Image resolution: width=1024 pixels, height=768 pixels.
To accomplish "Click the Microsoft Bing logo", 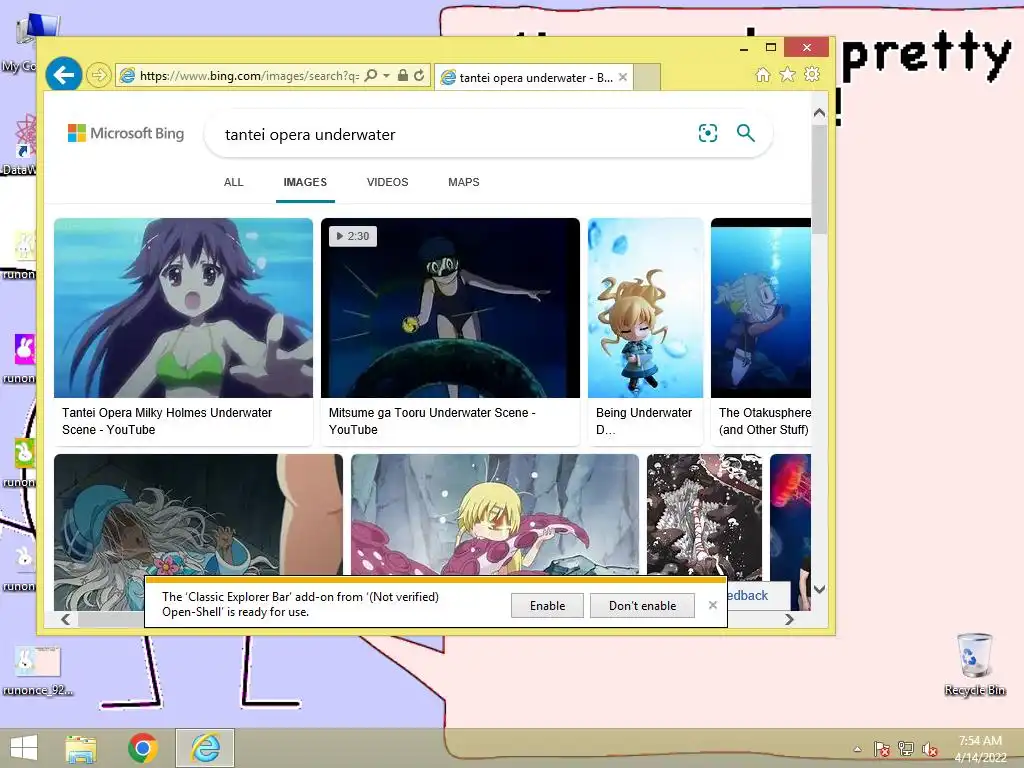I will [126, 133].
